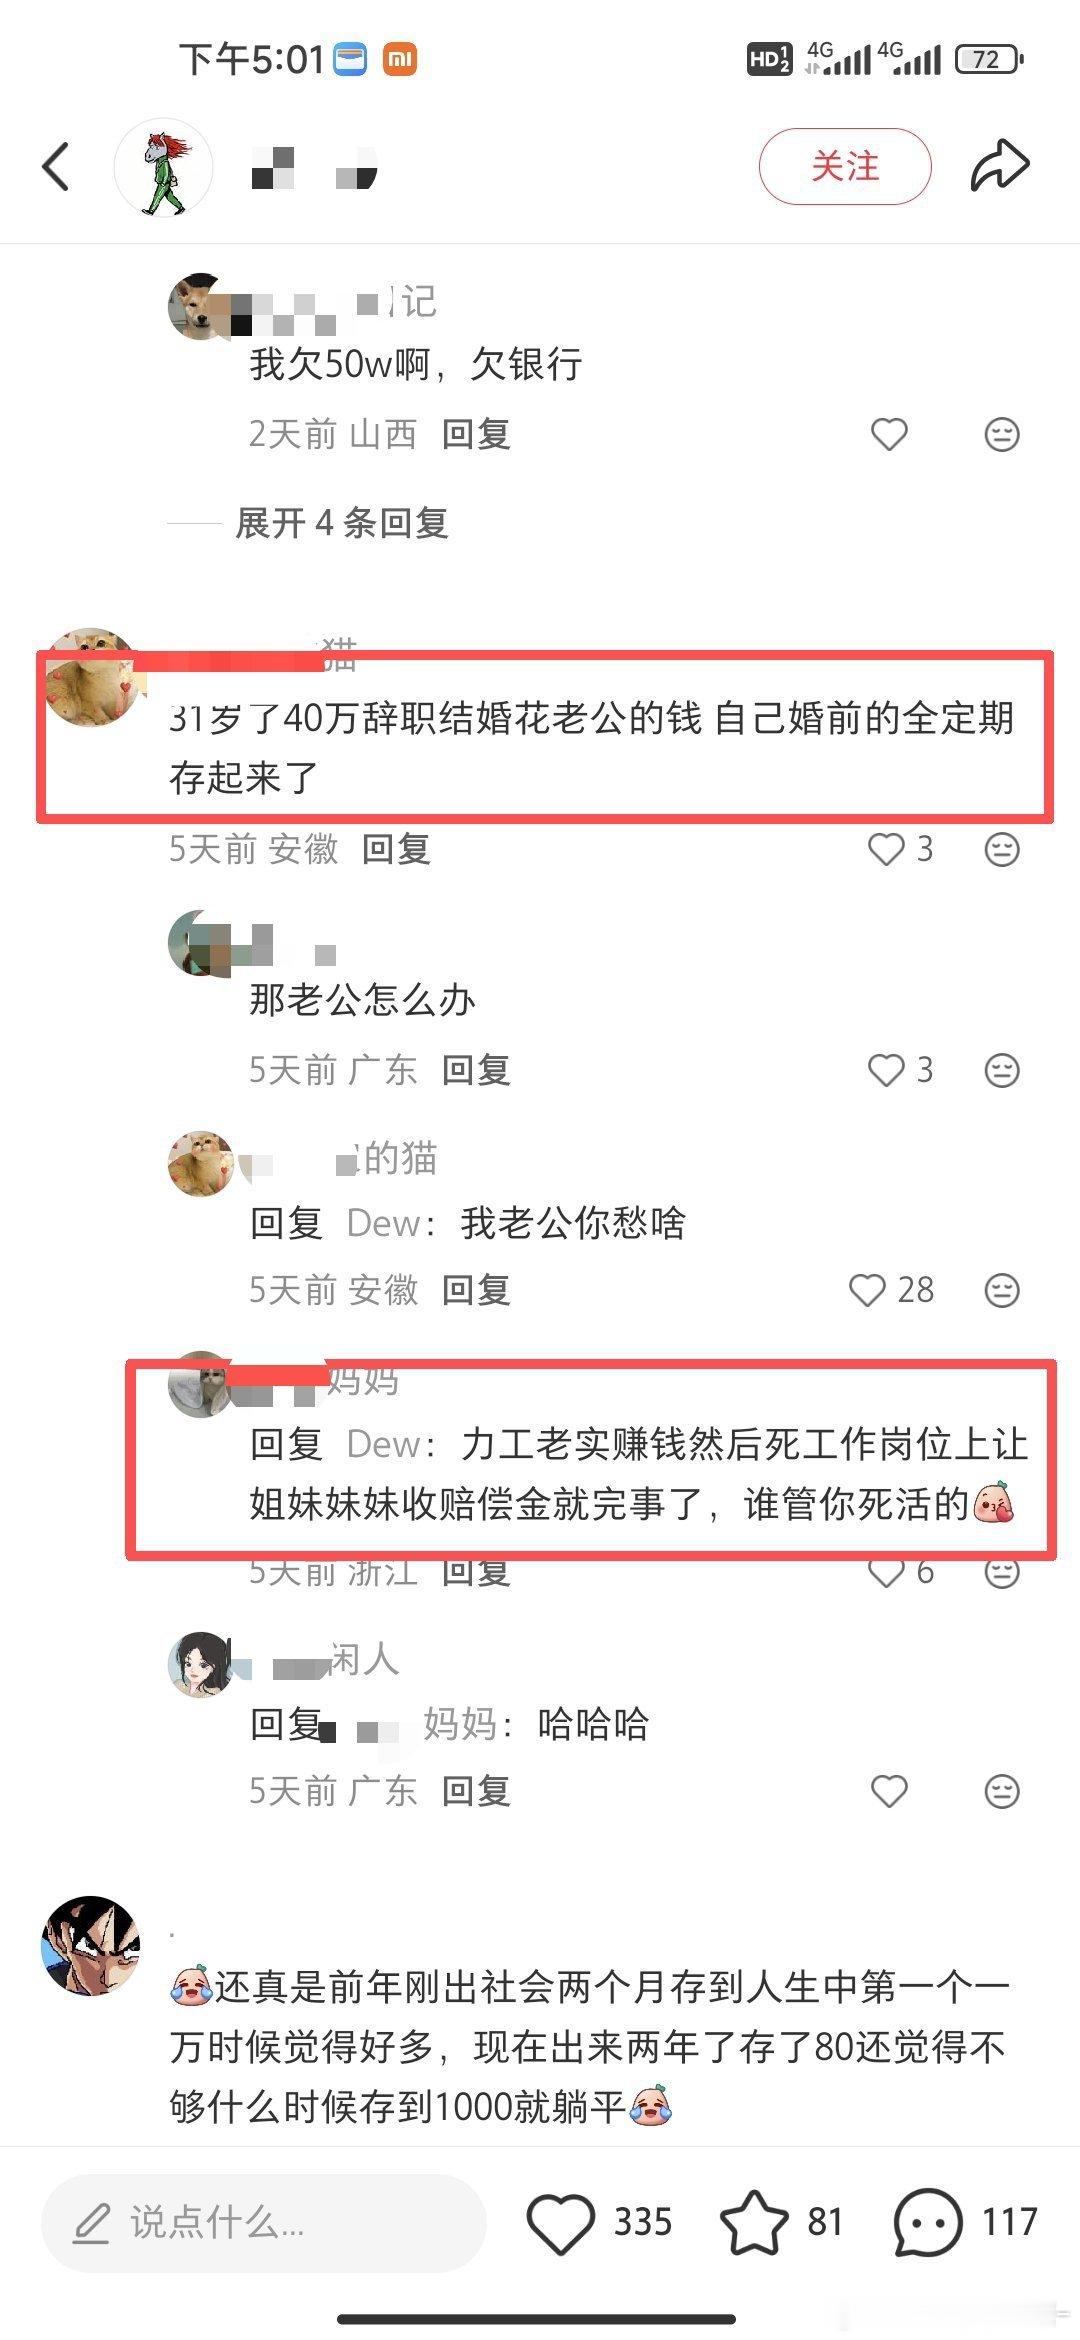1080x2340 pixels.
Task: Reply to the 31岁了40万 comment from 安徽
Action: tap(396, 849)
